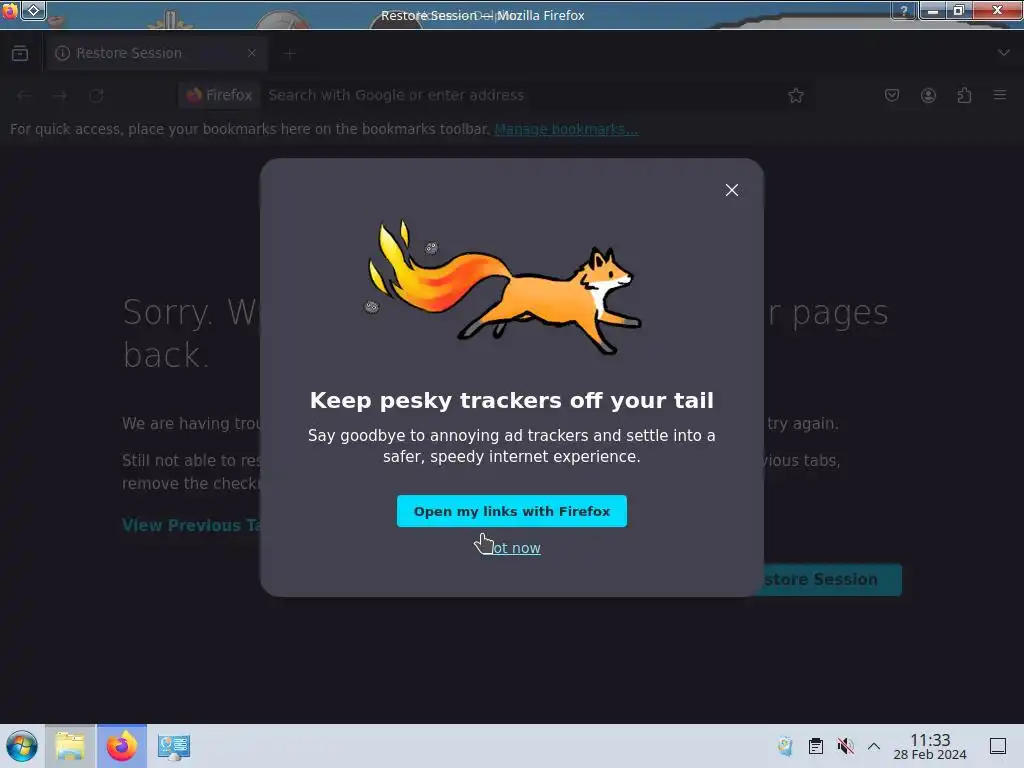Open Firefox View icon at tab bar
This screenshot has height=768, width=1024.
pos(20,53)
